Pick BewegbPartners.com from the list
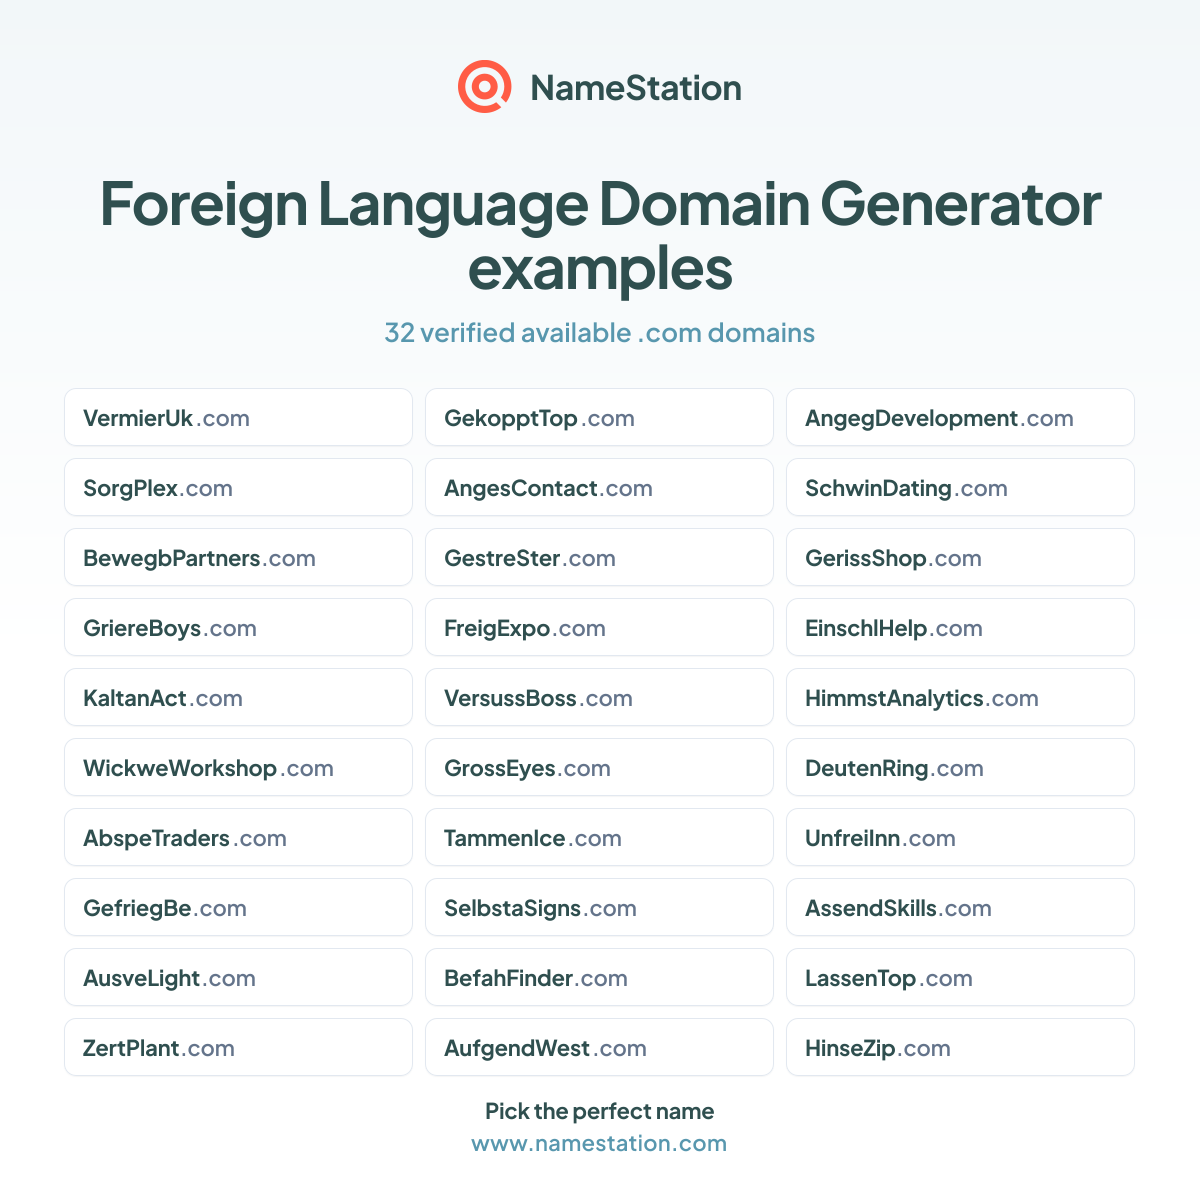Image resolution: width=1200 pixels, height=1200 pixels. tap(239, 557)
